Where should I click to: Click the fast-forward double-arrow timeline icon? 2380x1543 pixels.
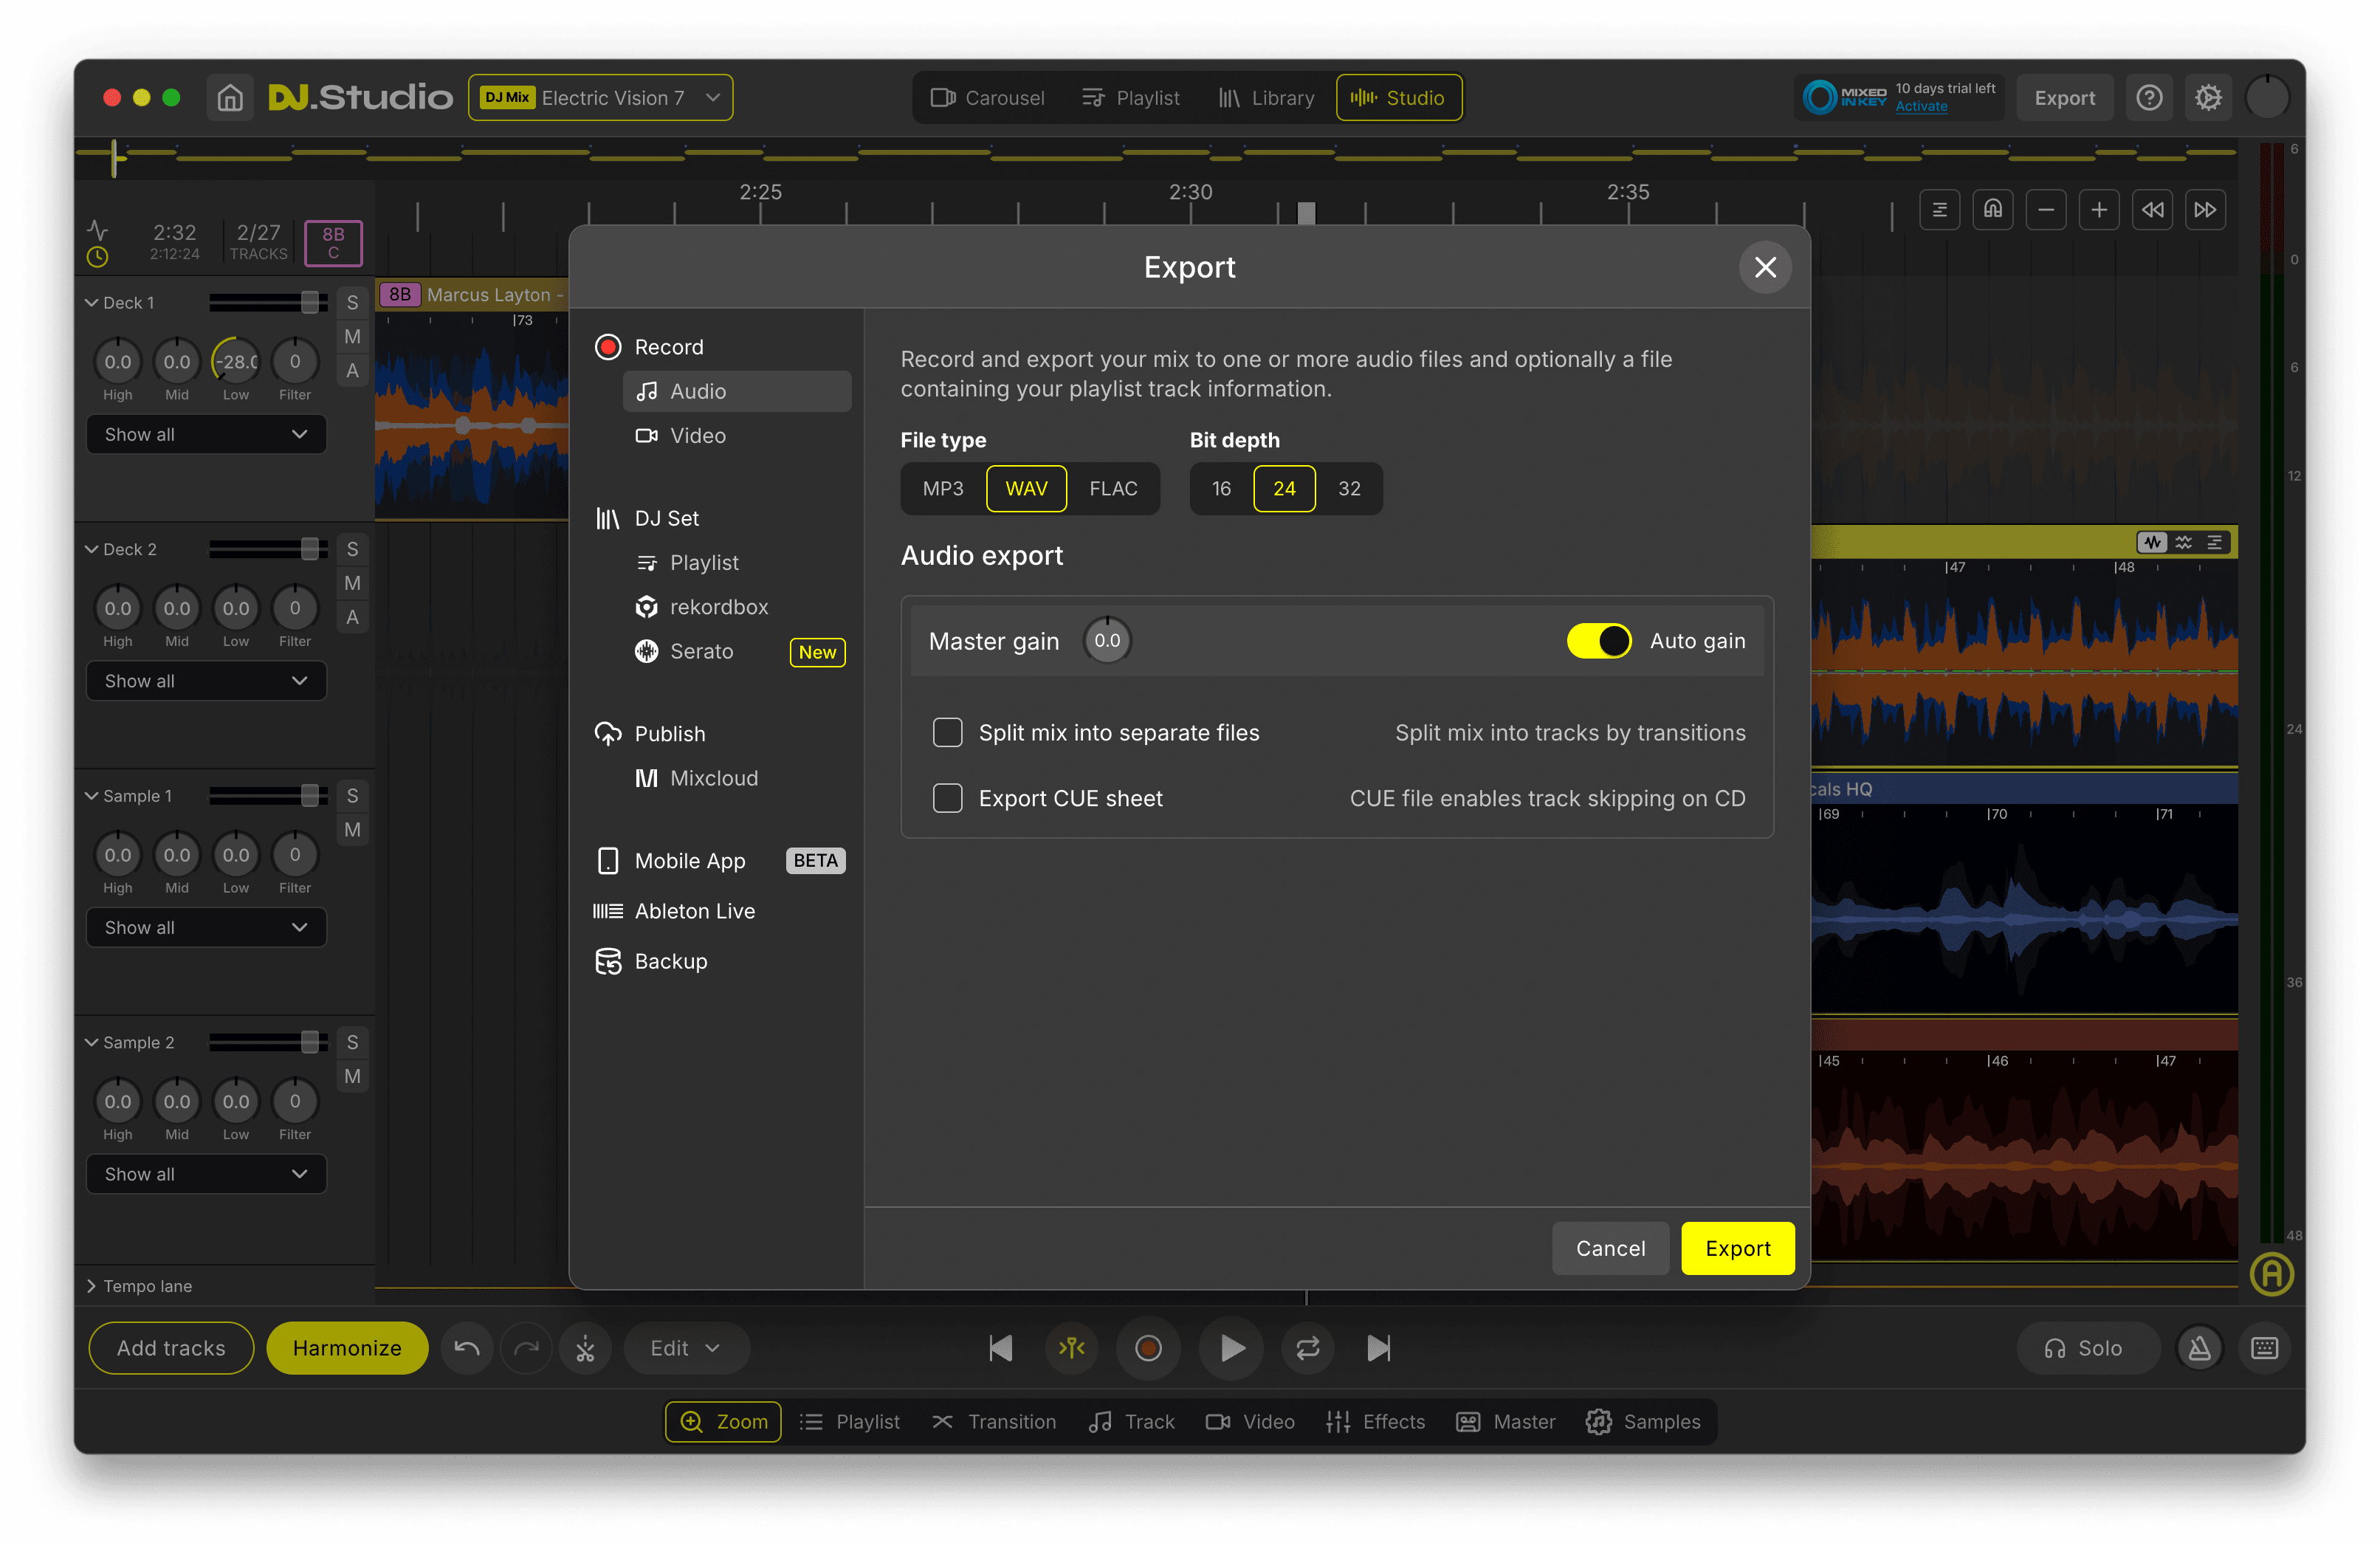pos(2205,210)
